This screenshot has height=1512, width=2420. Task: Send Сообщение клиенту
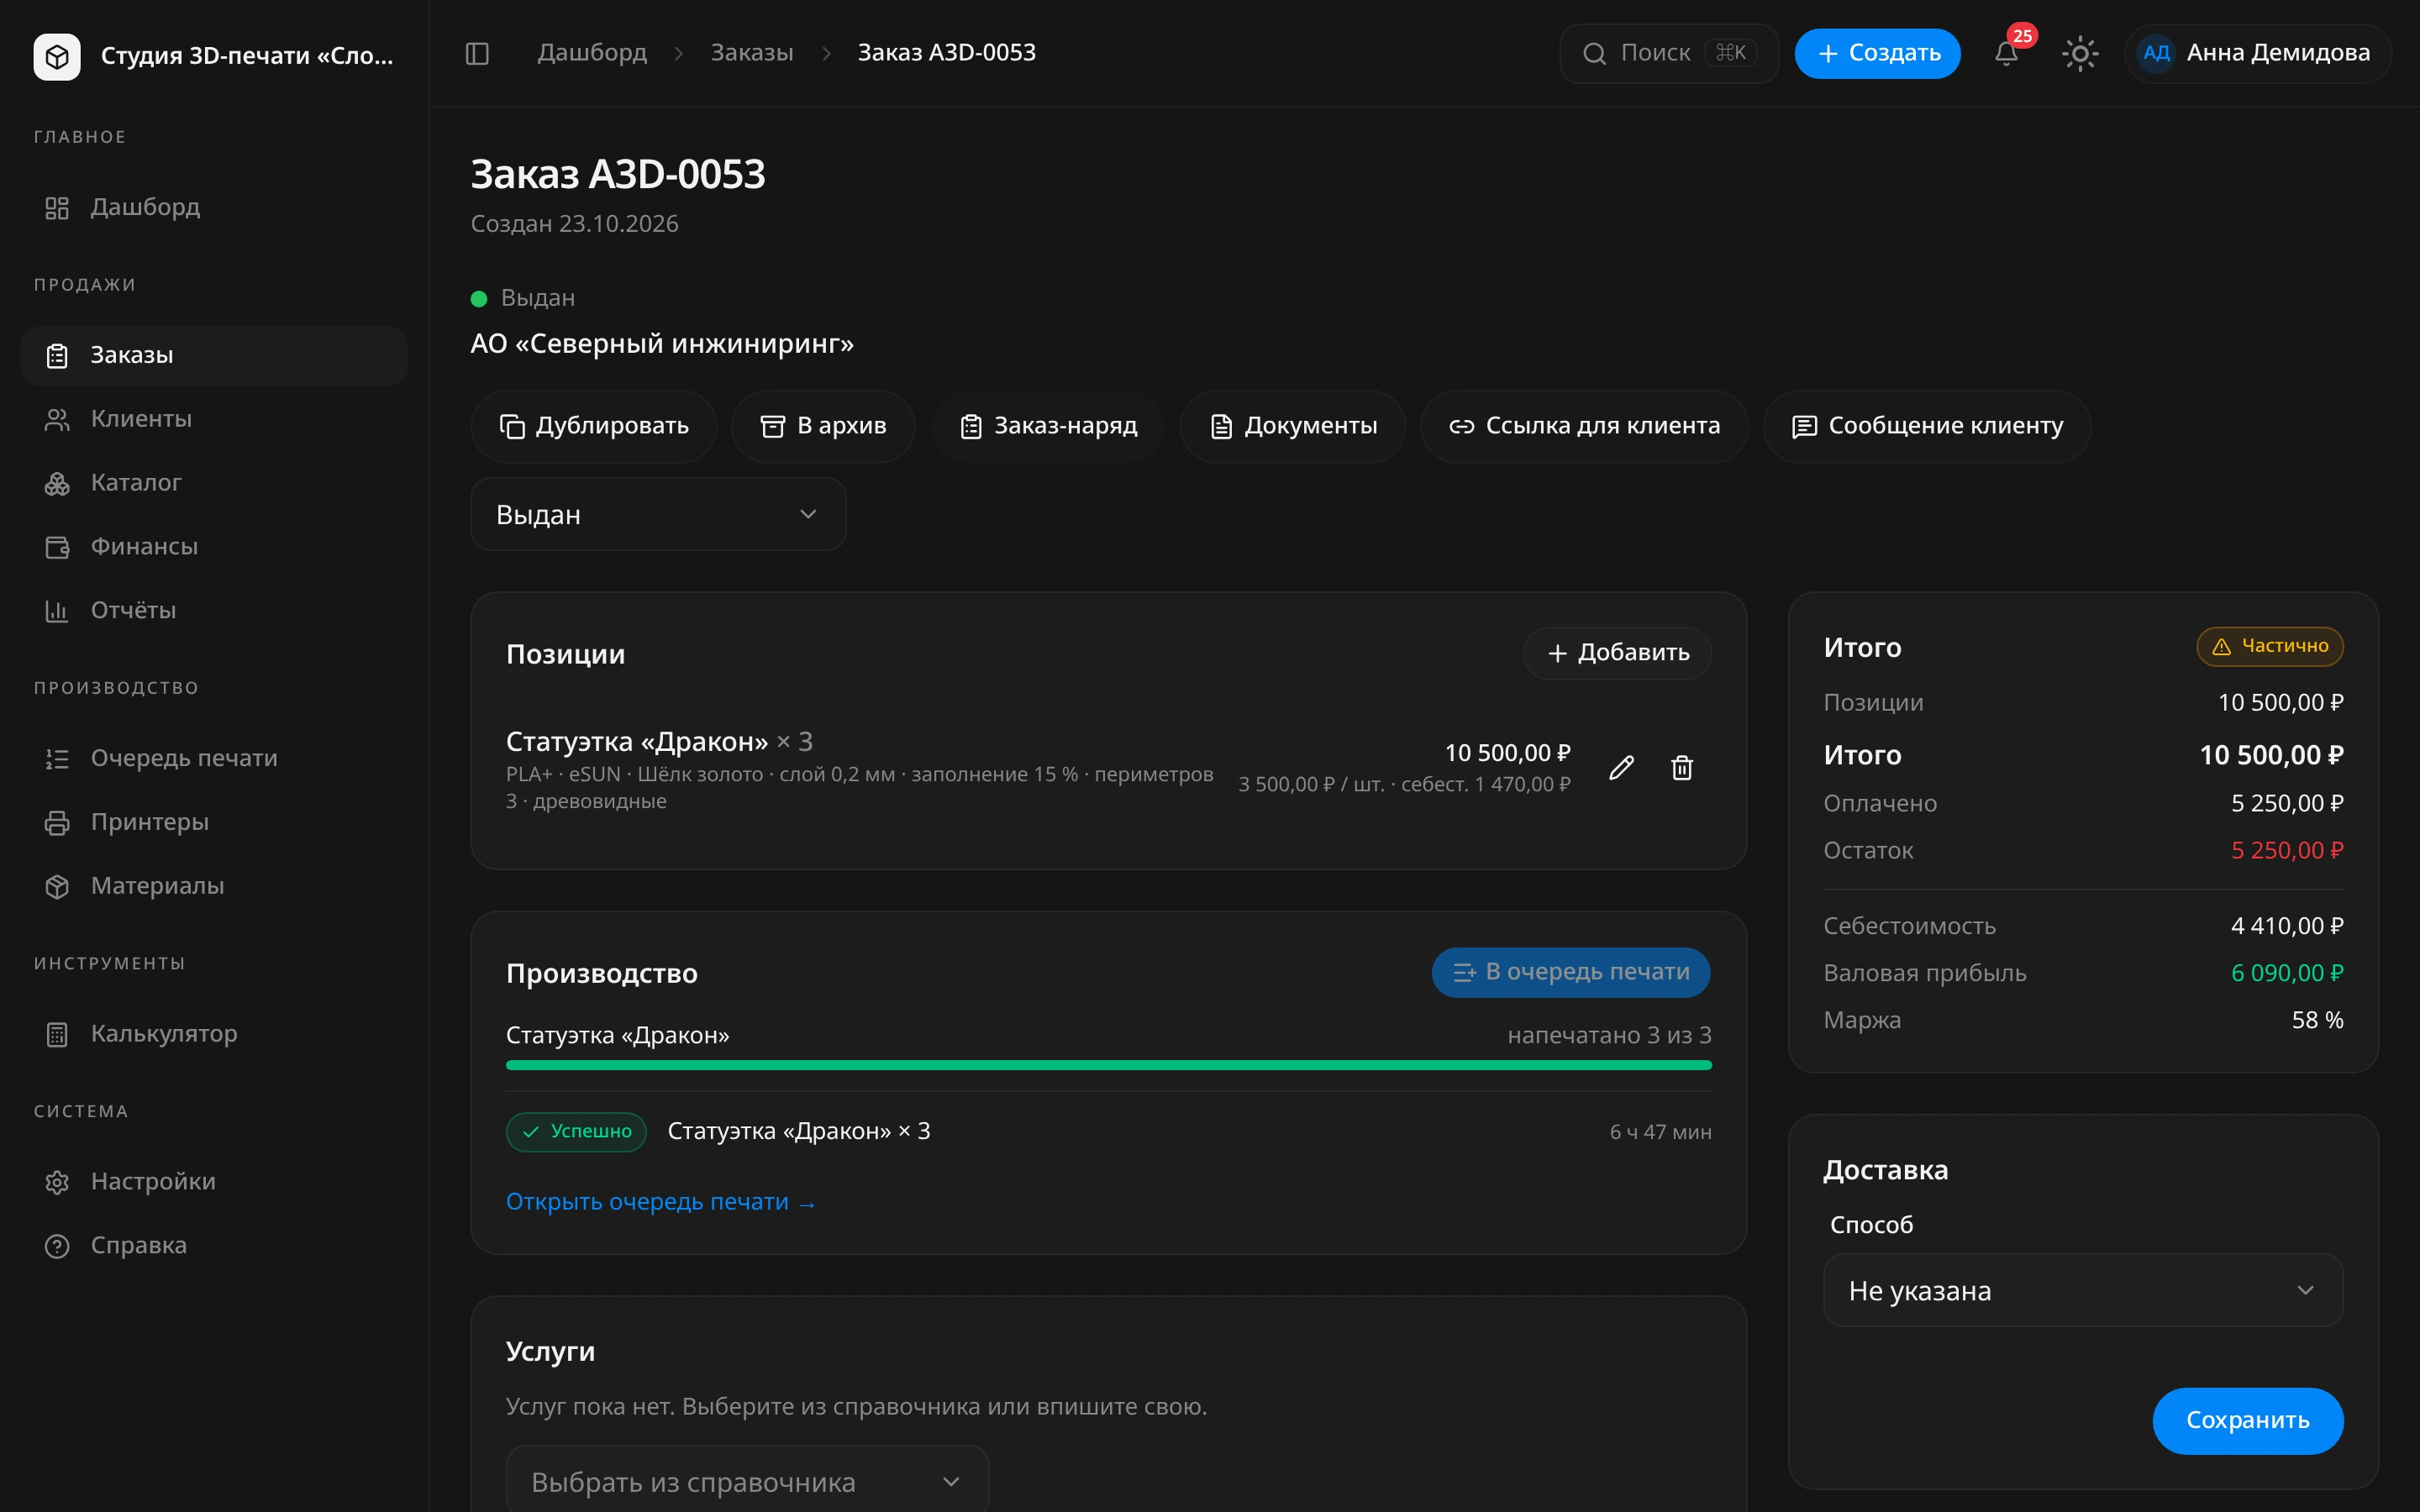1927,426
